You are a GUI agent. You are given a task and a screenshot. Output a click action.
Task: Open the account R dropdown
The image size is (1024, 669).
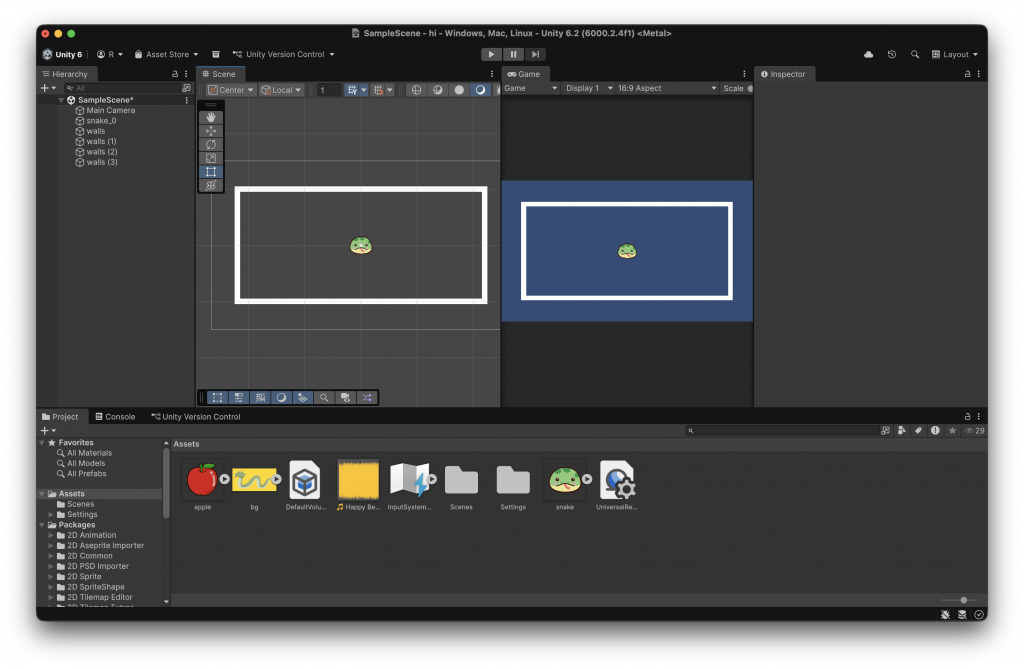click(x=110, y=54)
